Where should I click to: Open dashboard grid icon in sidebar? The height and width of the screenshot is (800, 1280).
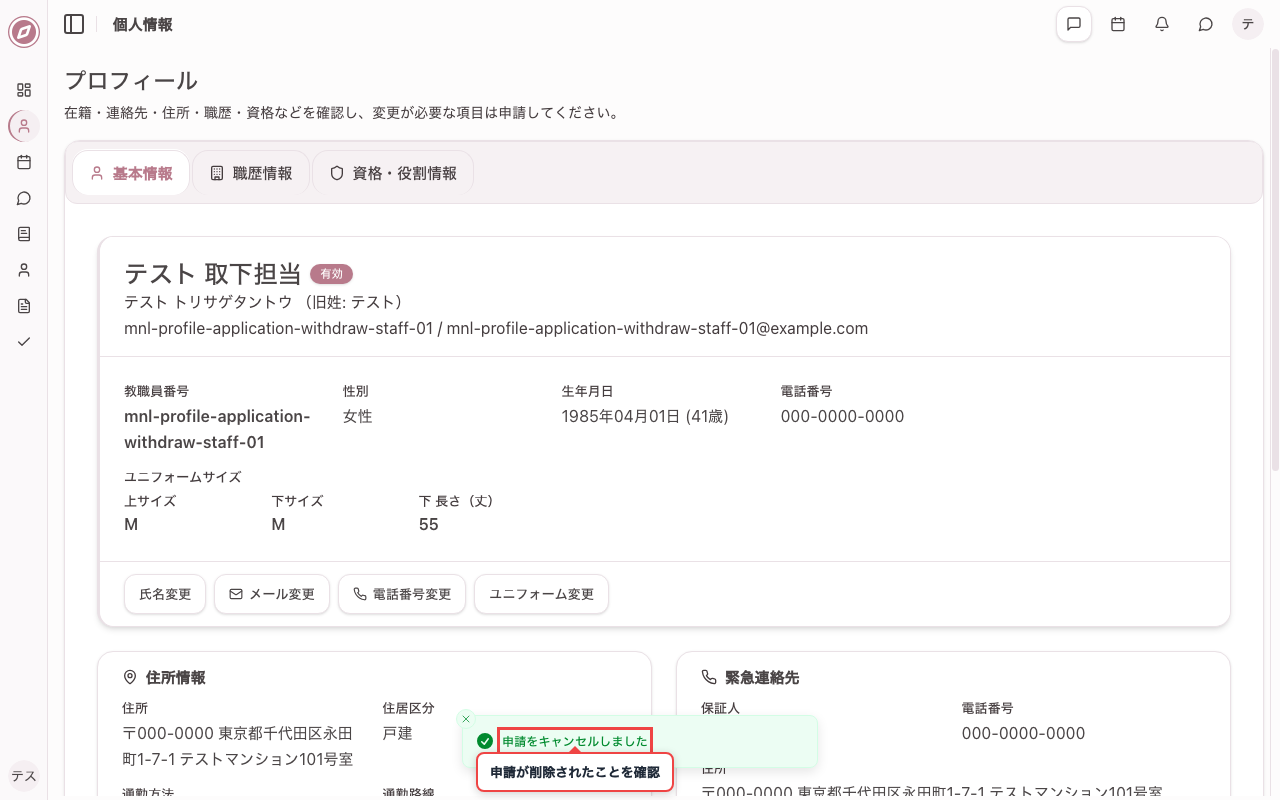(24, 90)
